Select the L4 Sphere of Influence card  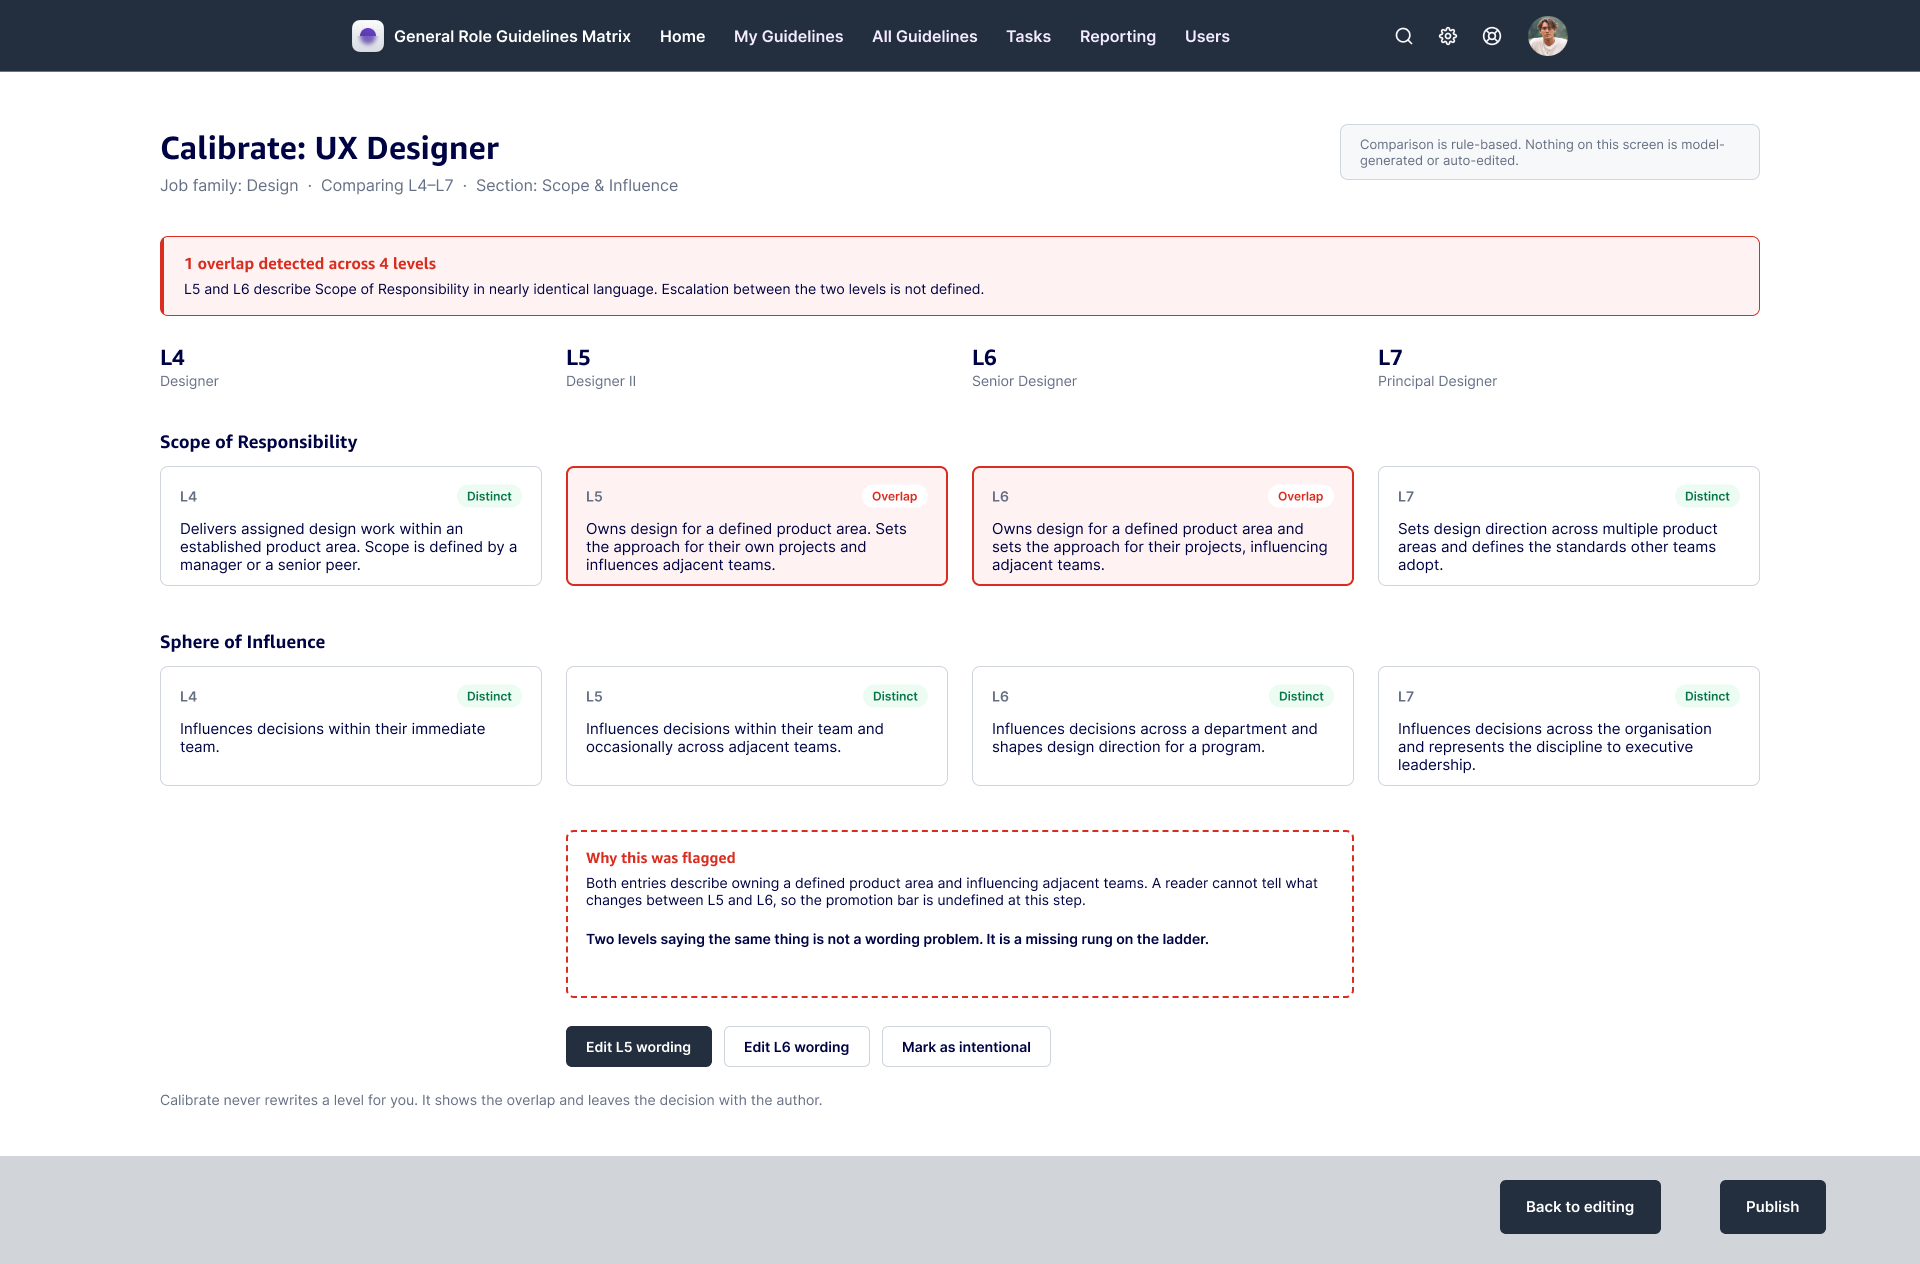[351, 726]
